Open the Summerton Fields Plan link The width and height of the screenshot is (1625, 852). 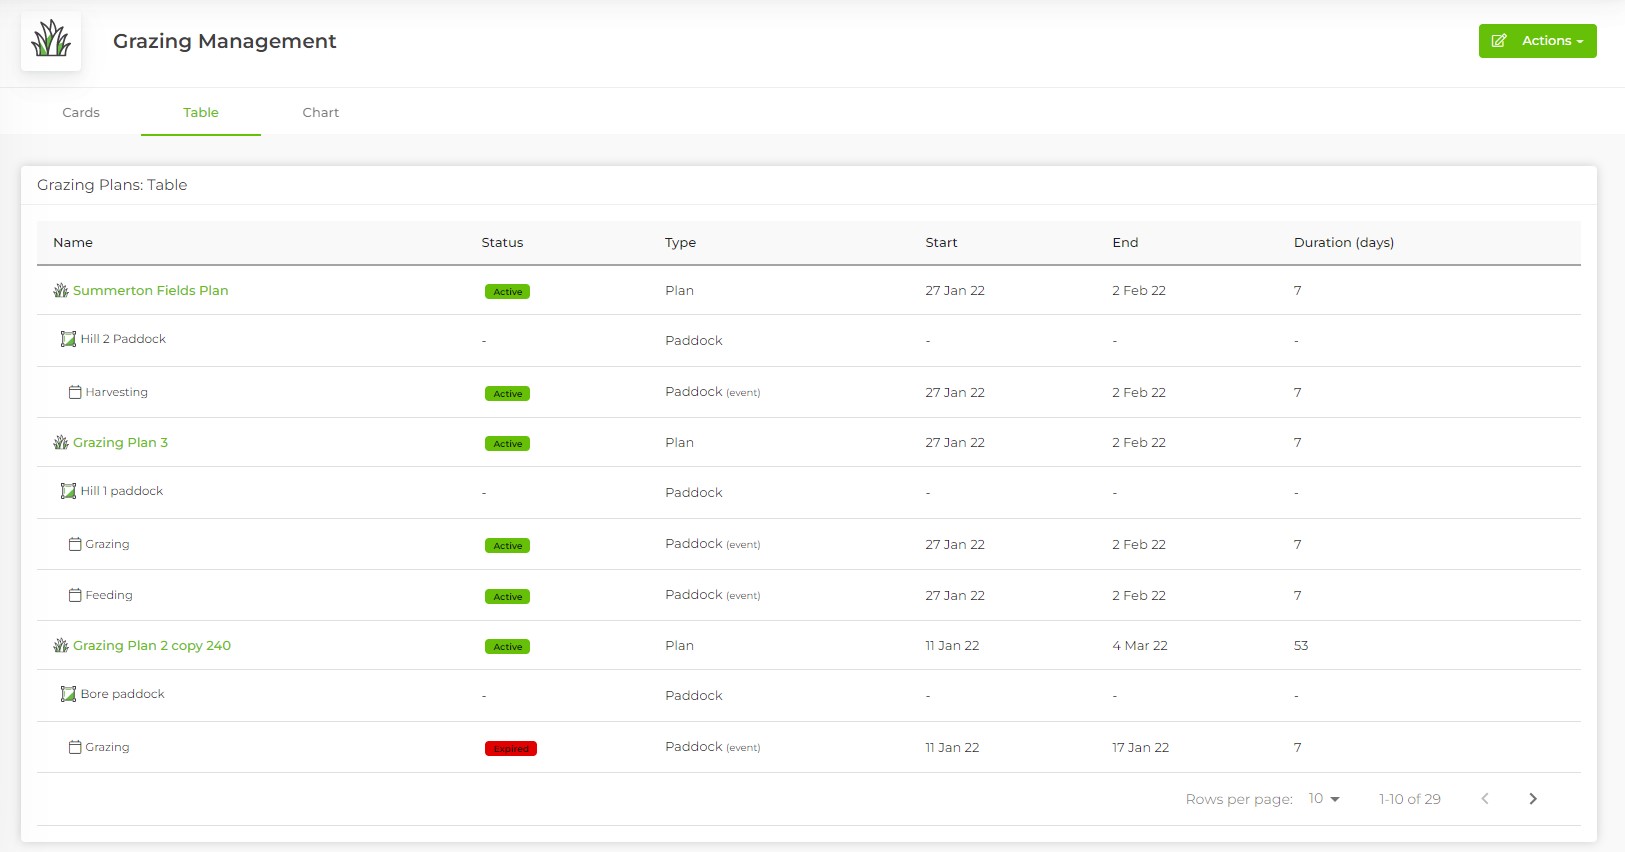coord(151,291)
